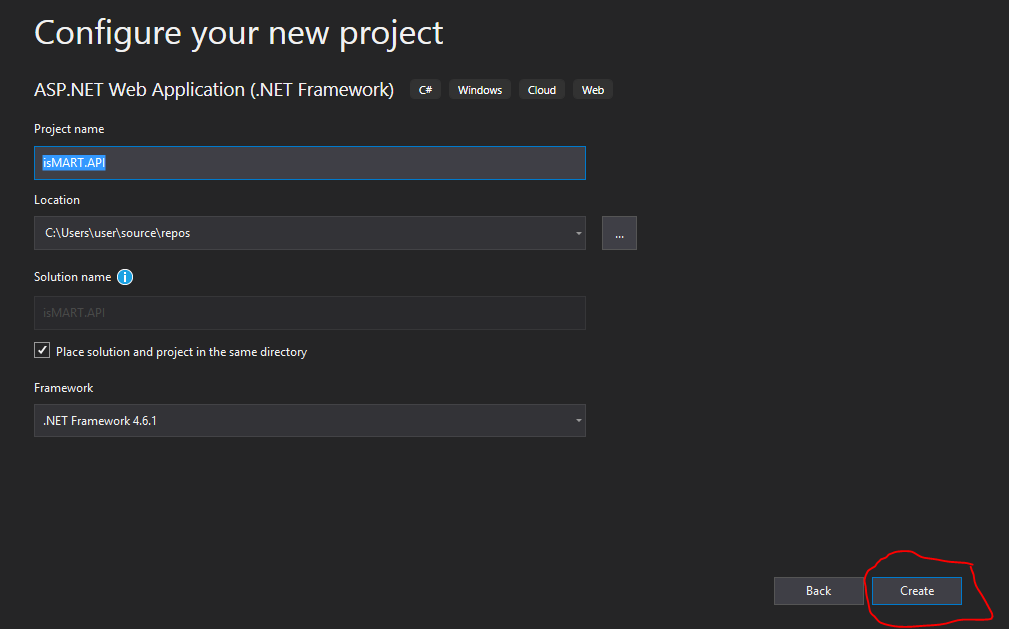Click the disabled Solution name field
1009x629 pixels.
point(310,313)
